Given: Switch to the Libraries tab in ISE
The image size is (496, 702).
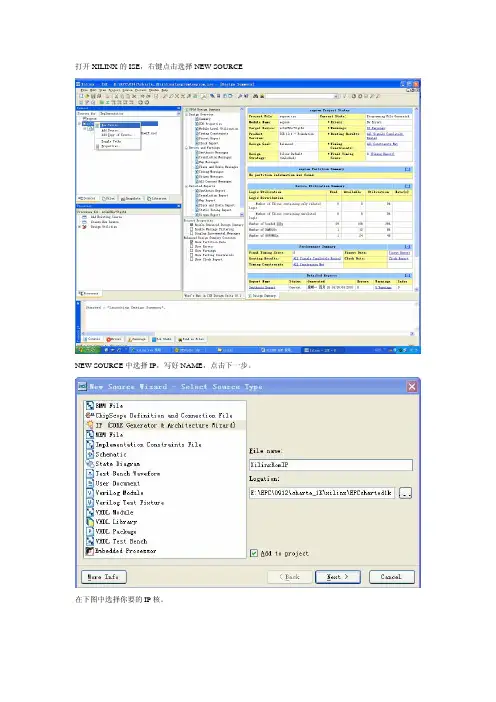Looking at the screenshot, I should [157, 198].
